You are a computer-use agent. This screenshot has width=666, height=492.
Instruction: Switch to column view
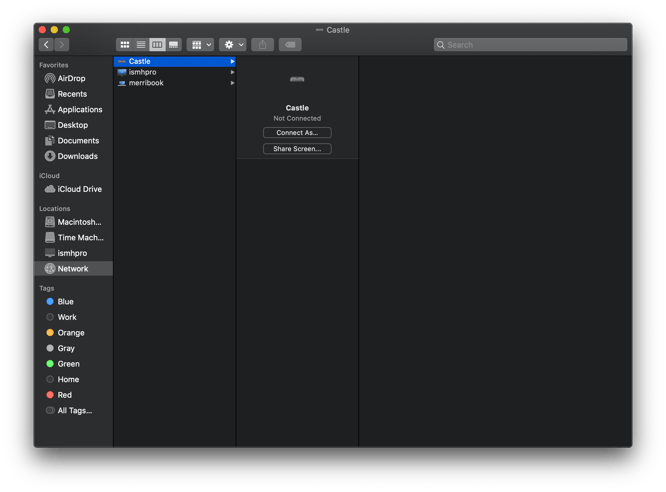pyautogui.click(x=157, y=45)
